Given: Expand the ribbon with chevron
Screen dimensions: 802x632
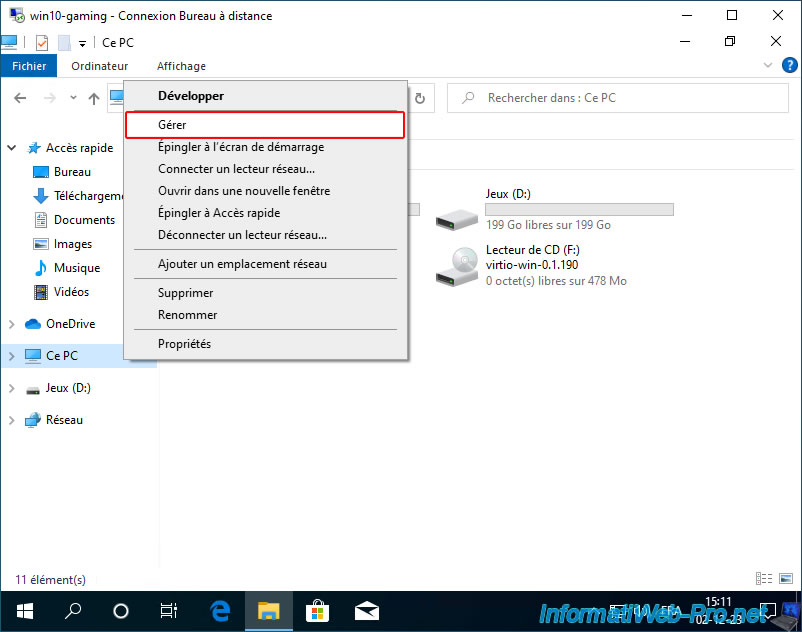Looking at the screenshot, I should pyautogui.click(x=768, y=65).
